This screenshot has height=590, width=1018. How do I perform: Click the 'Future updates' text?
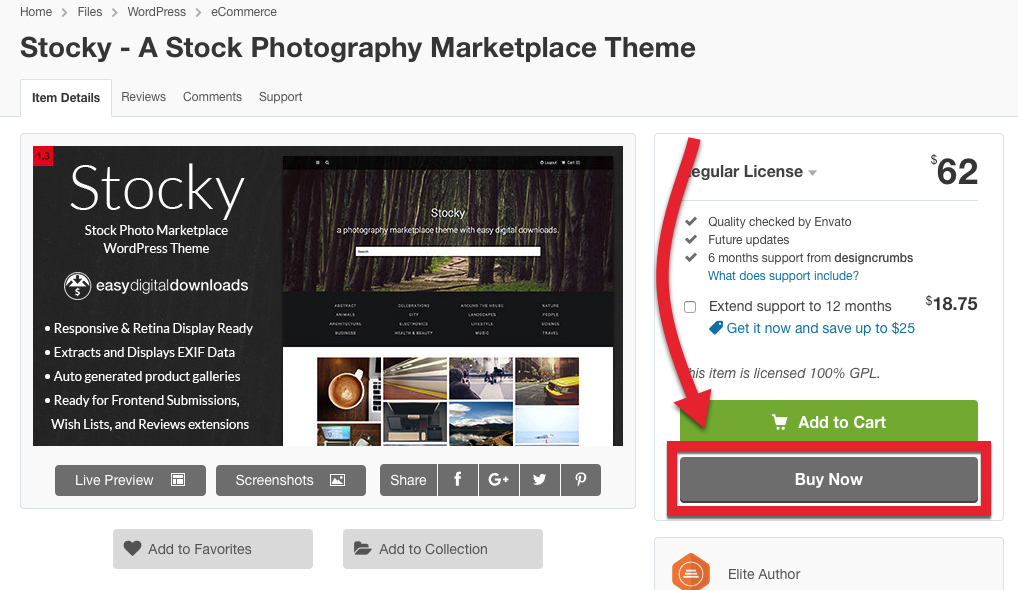(x=749, y=240)
